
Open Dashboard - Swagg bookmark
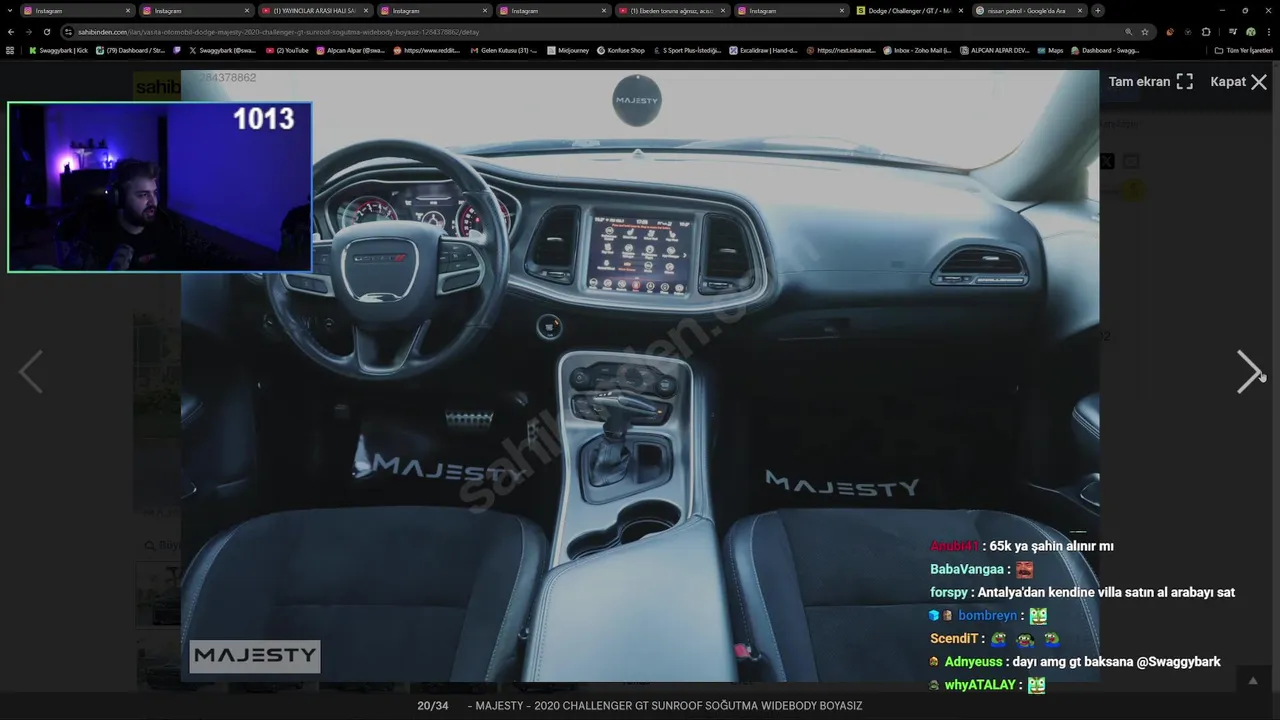tap(1105, 50)
